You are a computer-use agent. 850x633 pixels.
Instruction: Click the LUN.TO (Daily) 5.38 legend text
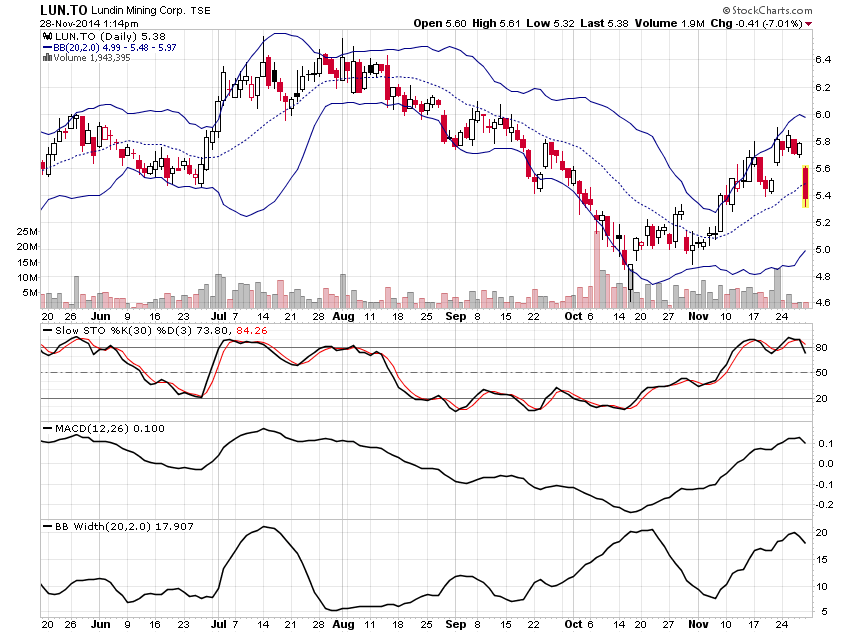(x=111, y=36)
